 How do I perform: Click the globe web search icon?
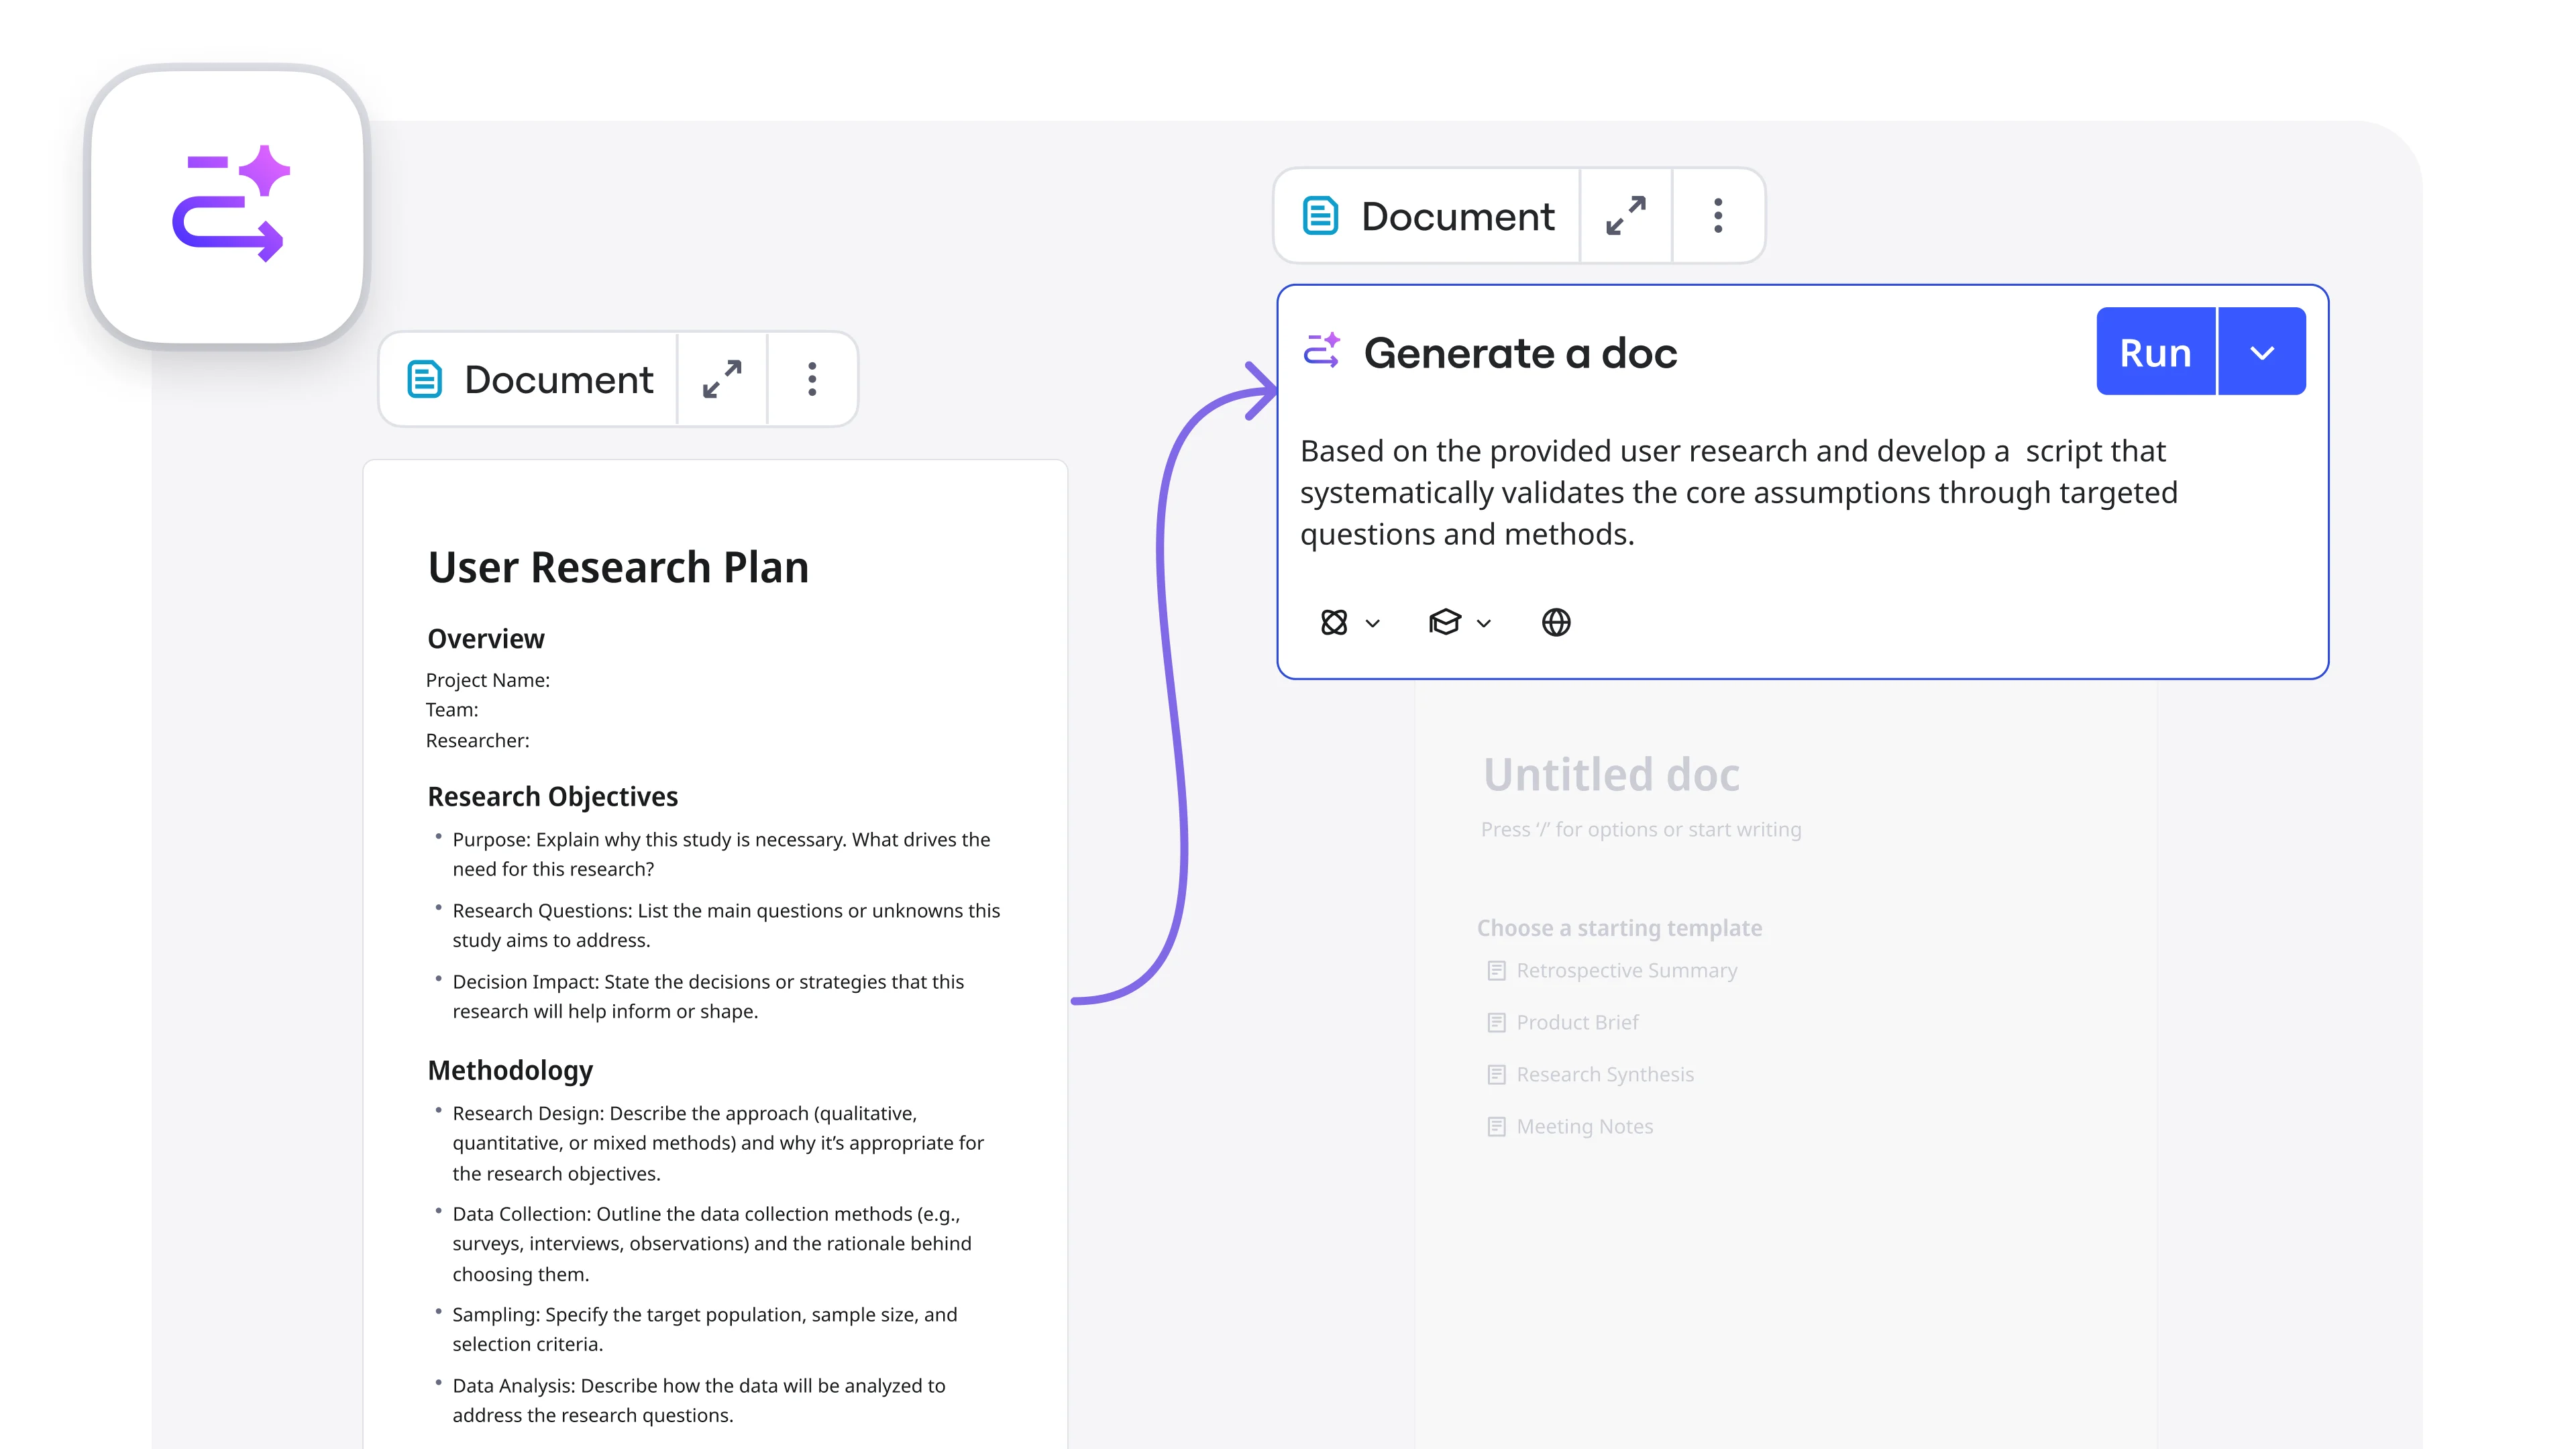pos(1556,622)
